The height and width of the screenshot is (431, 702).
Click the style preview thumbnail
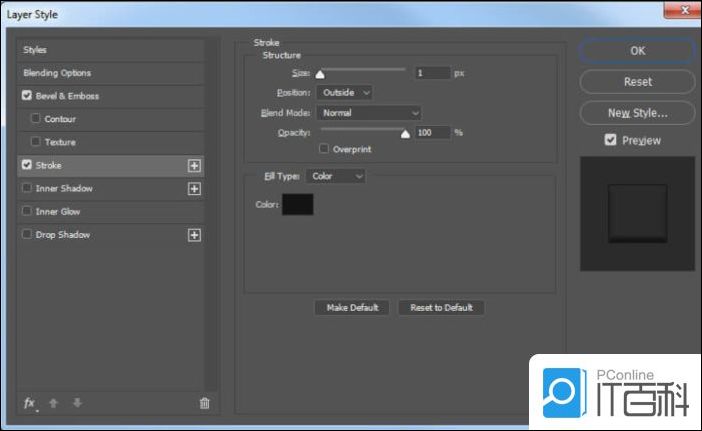click(x=638, y=214)
